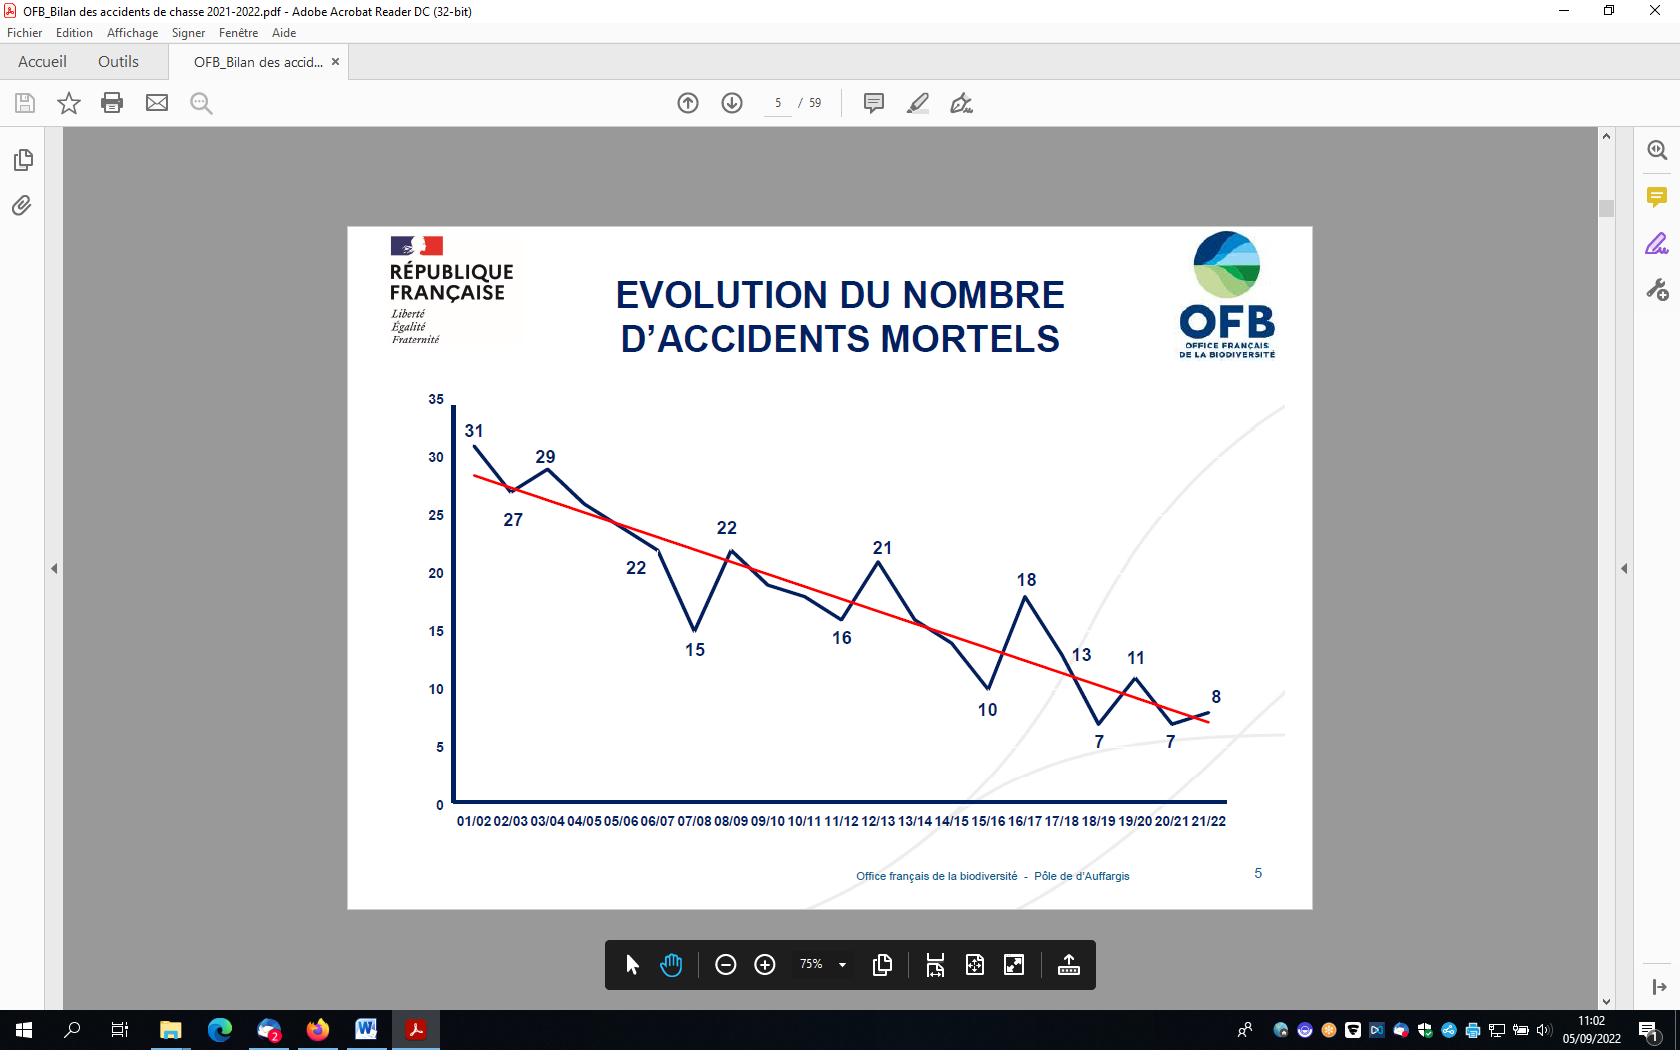Send the file by email envelope icon
Viewport: 1680px width, 1050px height.
[x=157, y=103]
